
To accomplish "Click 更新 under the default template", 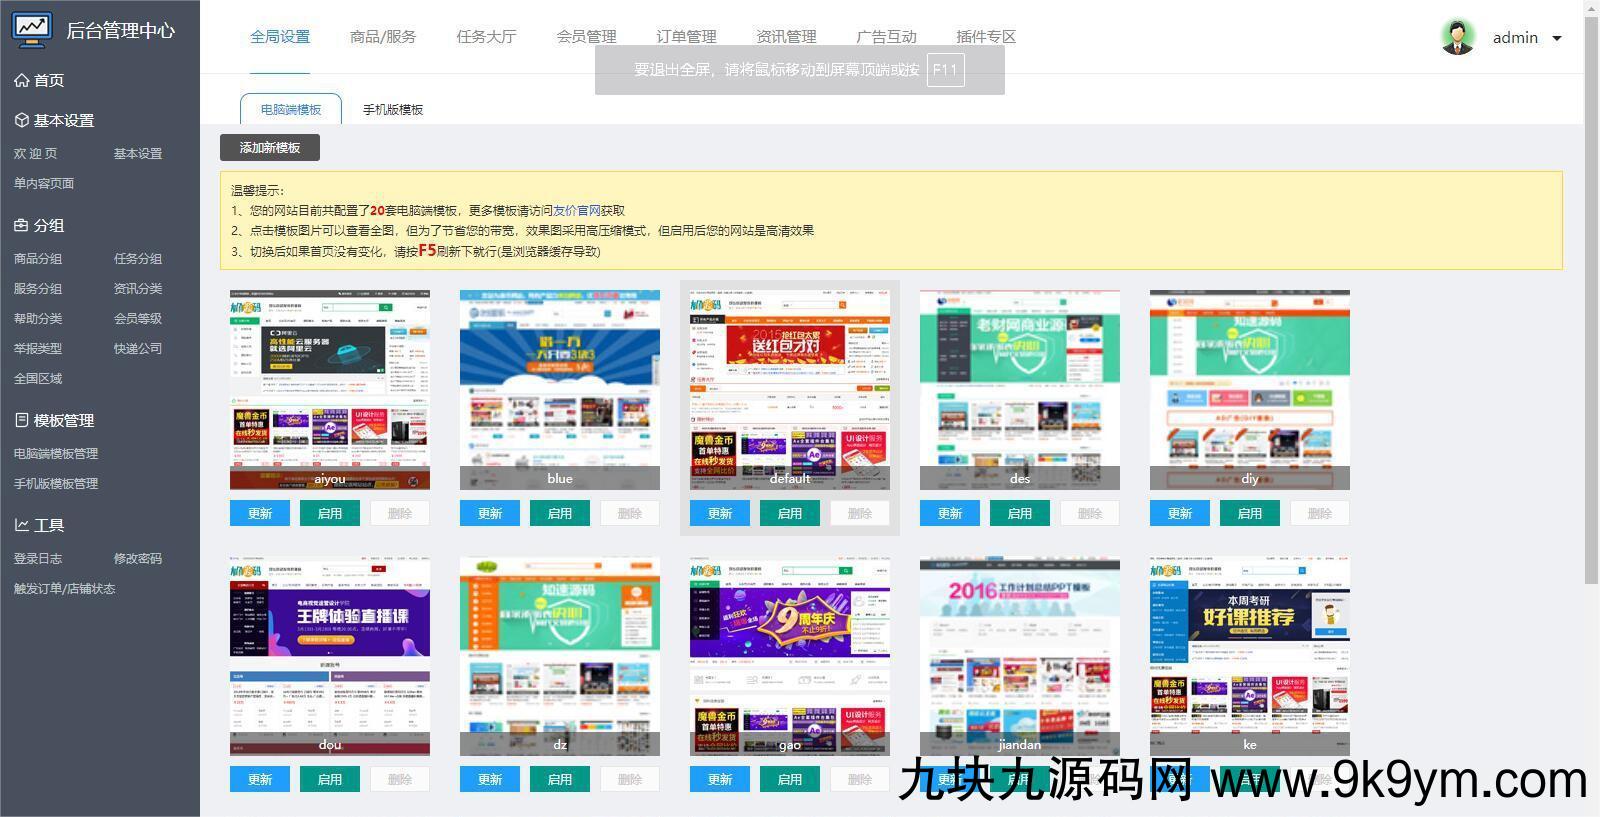I will [720, 513].
